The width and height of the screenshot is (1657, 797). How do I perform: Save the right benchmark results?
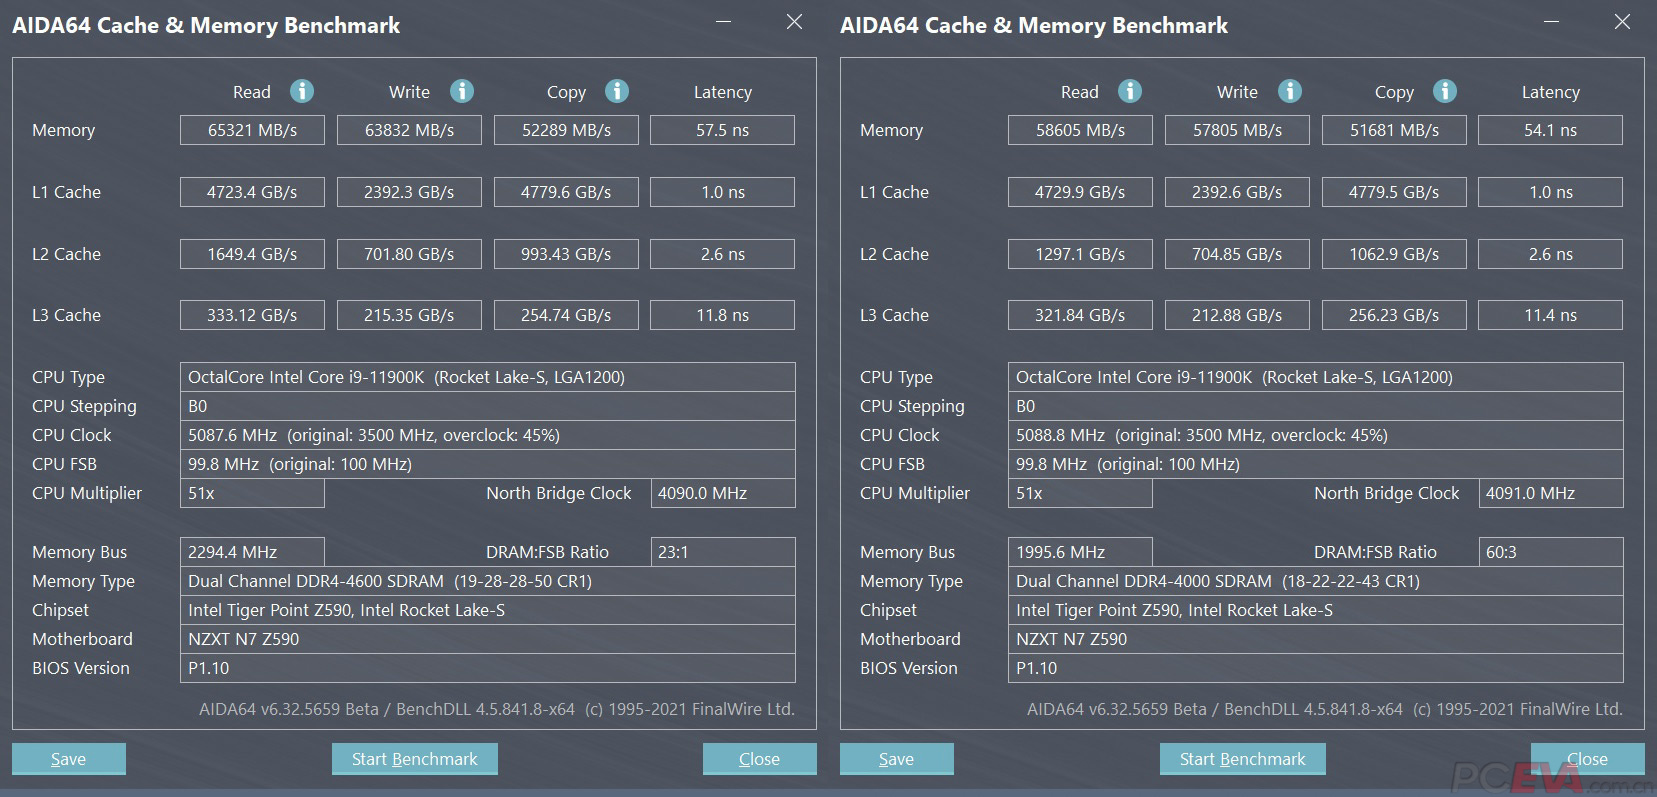(897, 759)
